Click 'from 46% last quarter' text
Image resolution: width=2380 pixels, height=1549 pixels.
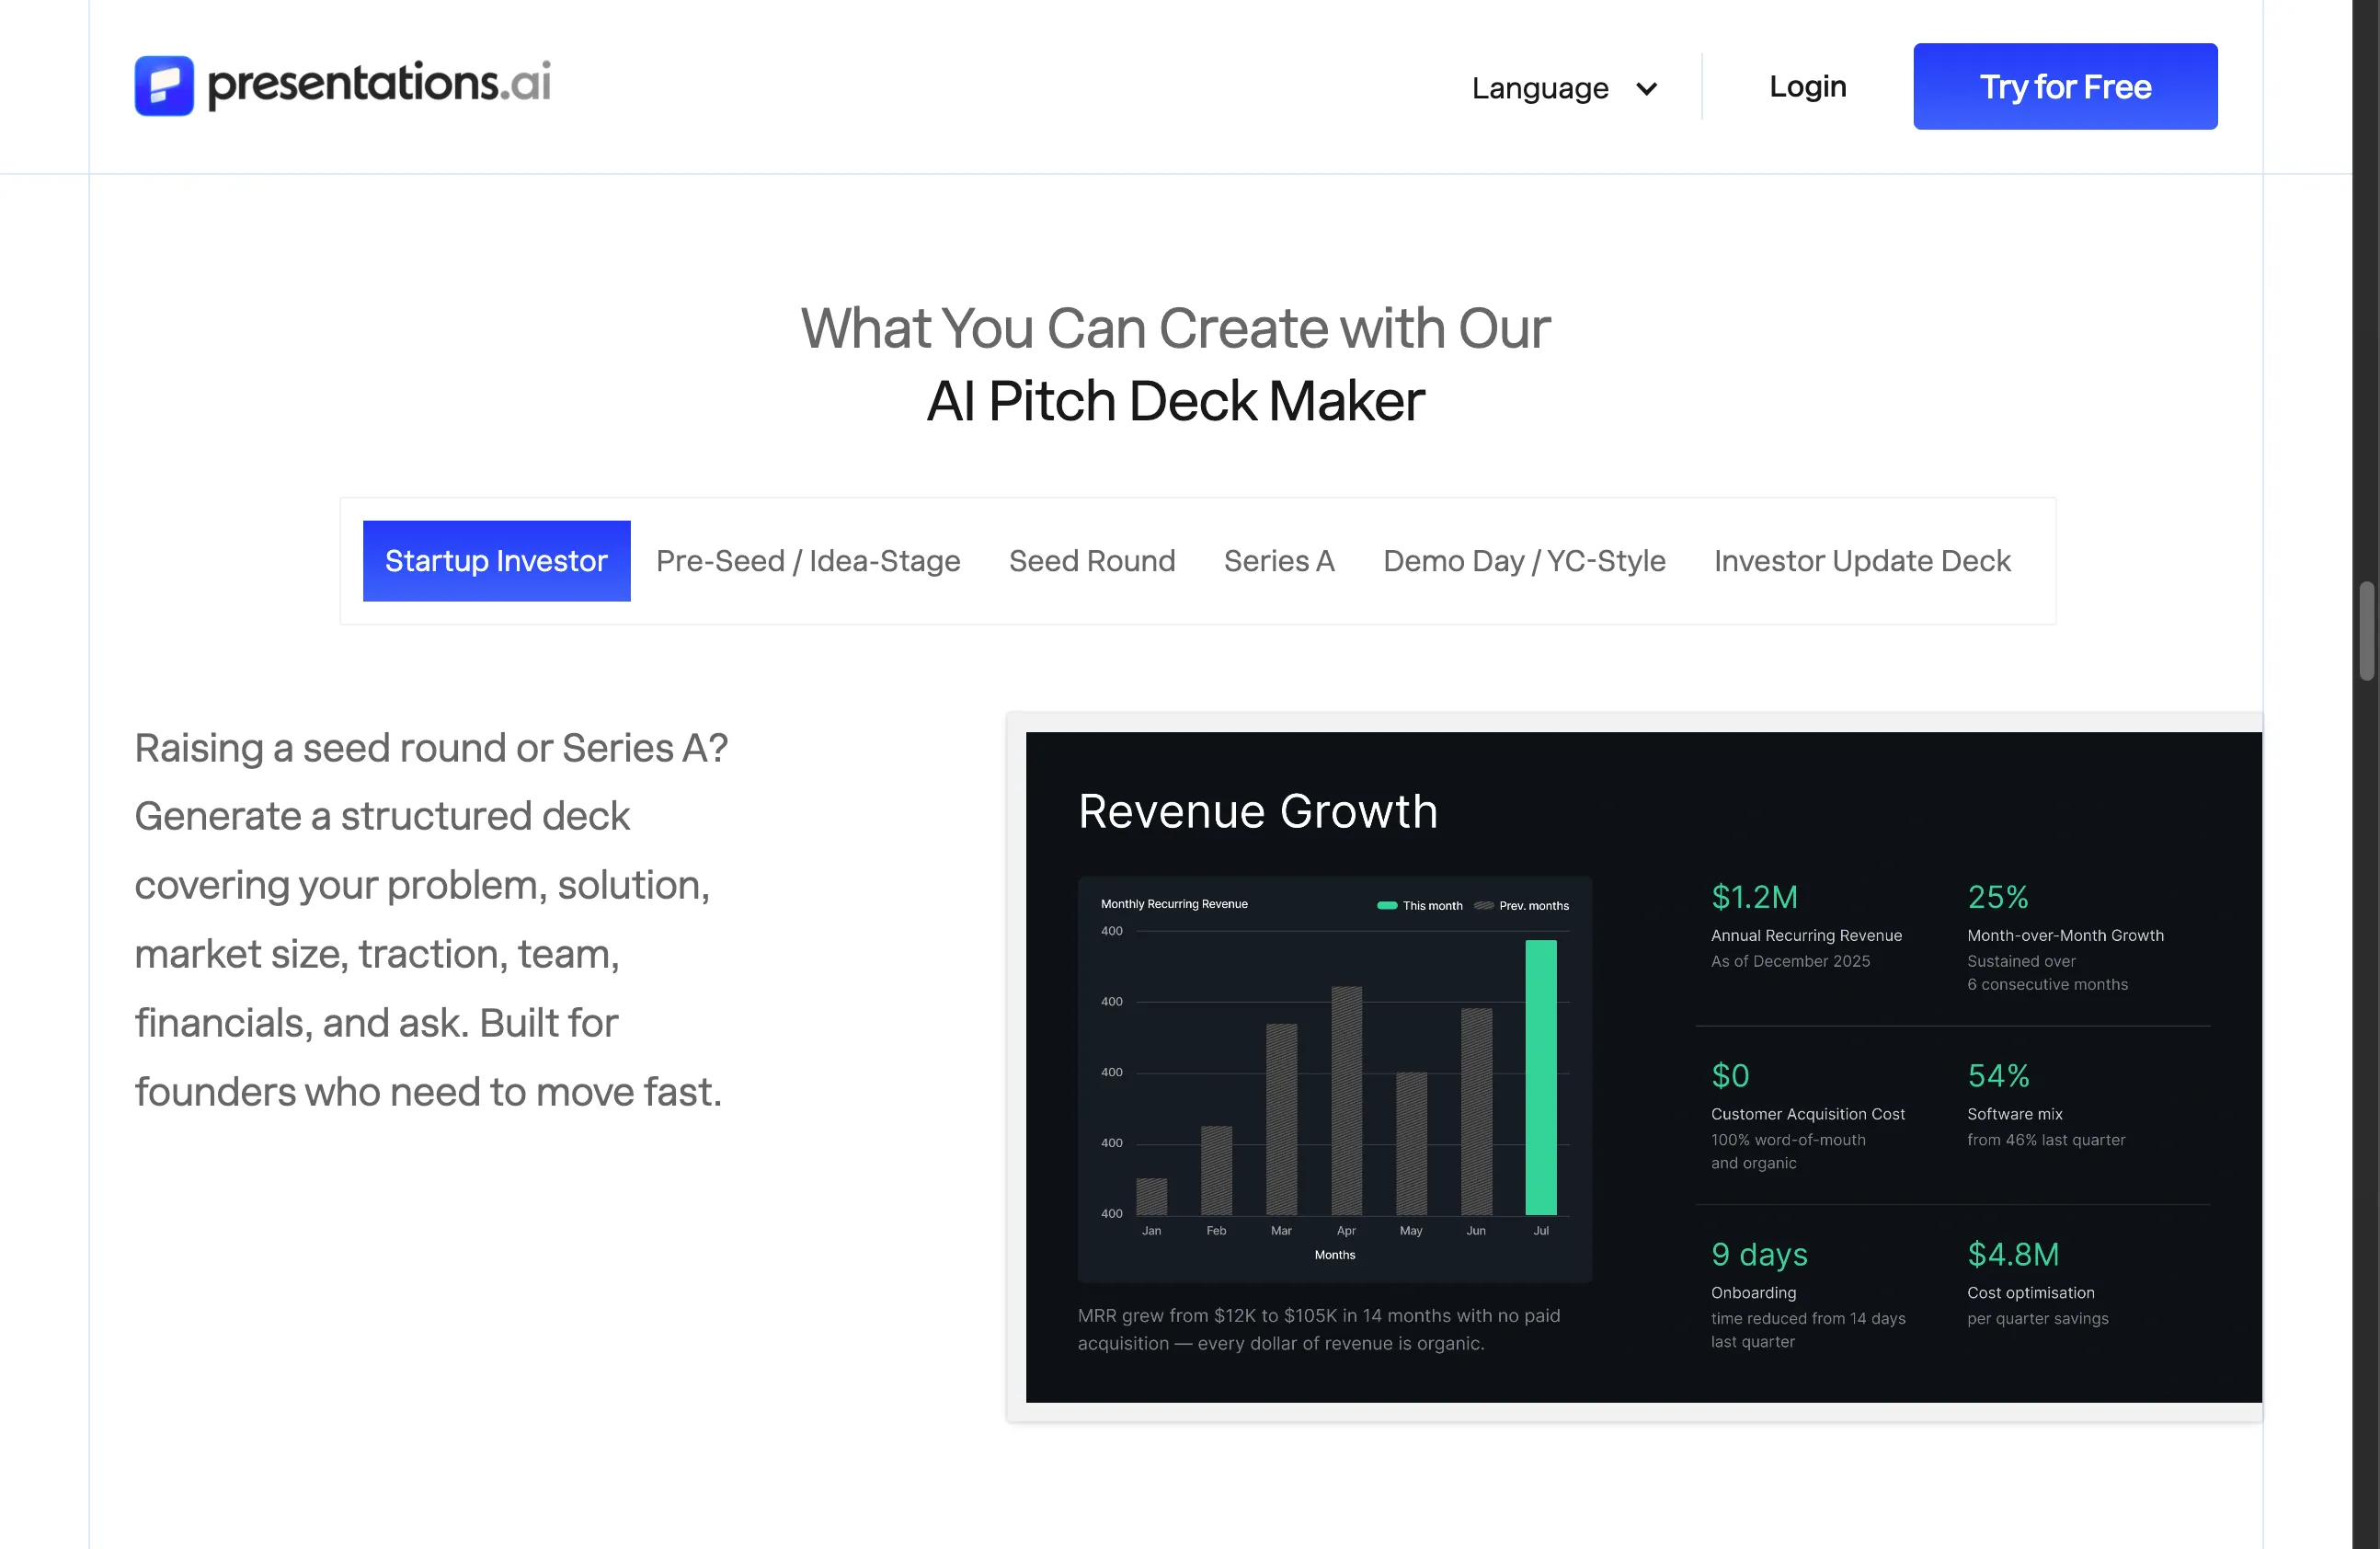(x=2045, y=1140)
